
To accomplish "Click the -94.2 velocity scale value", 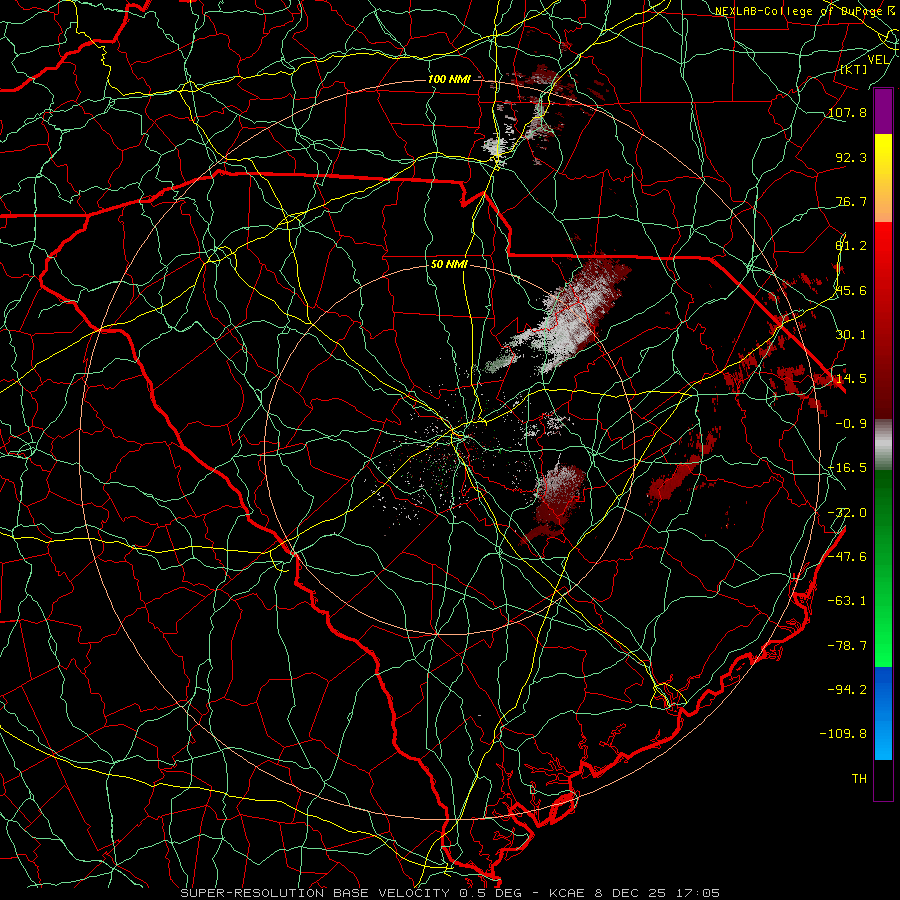I will (x=847, y=690).
